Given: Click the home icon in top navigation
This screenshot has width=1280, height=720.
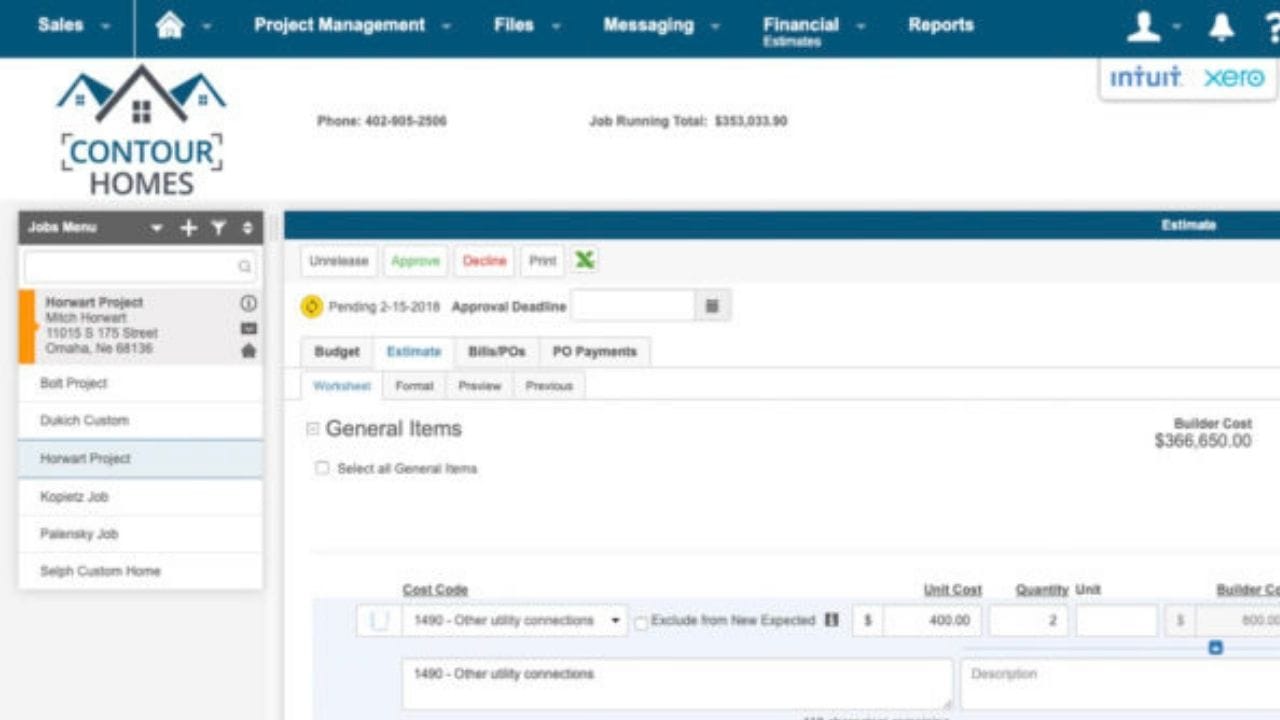Looking at the screenshot, I should click(x=170, y=27).
